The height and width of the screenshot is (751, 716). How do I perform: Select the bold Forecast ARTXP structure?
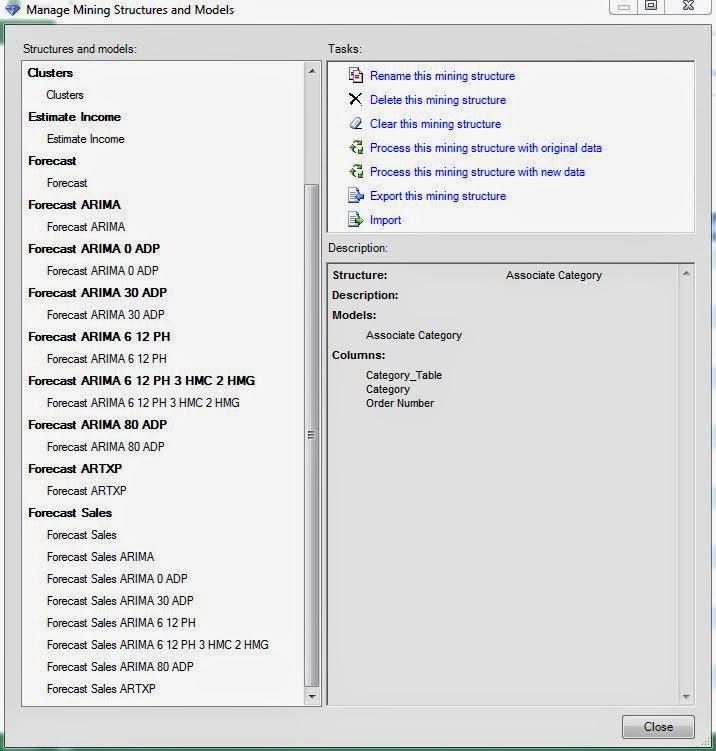pyautogui.click(x=75, y=469)
